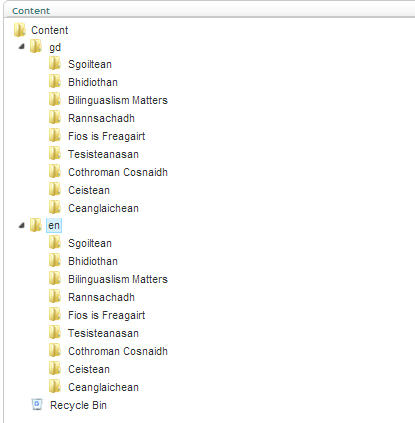415x423 pixels.
Task: Select Bilinguaslism Matters under the en folder
Action: click(x=118, y=279)
